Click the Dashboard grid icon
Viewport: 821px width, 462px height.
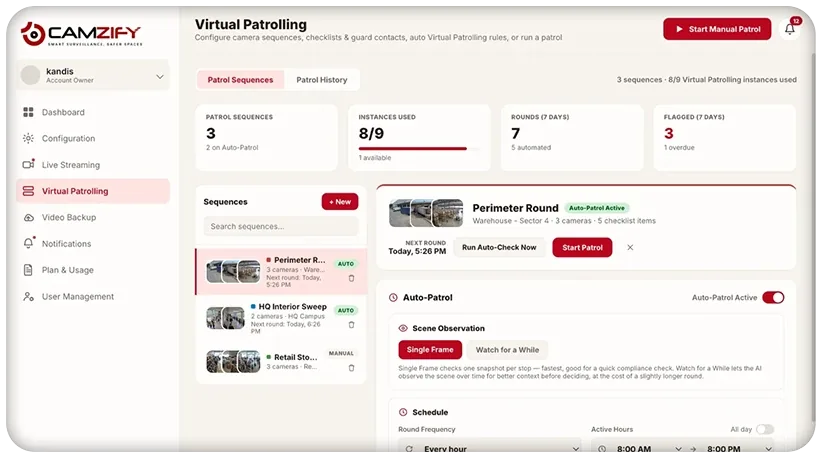(x=28, y=112)
